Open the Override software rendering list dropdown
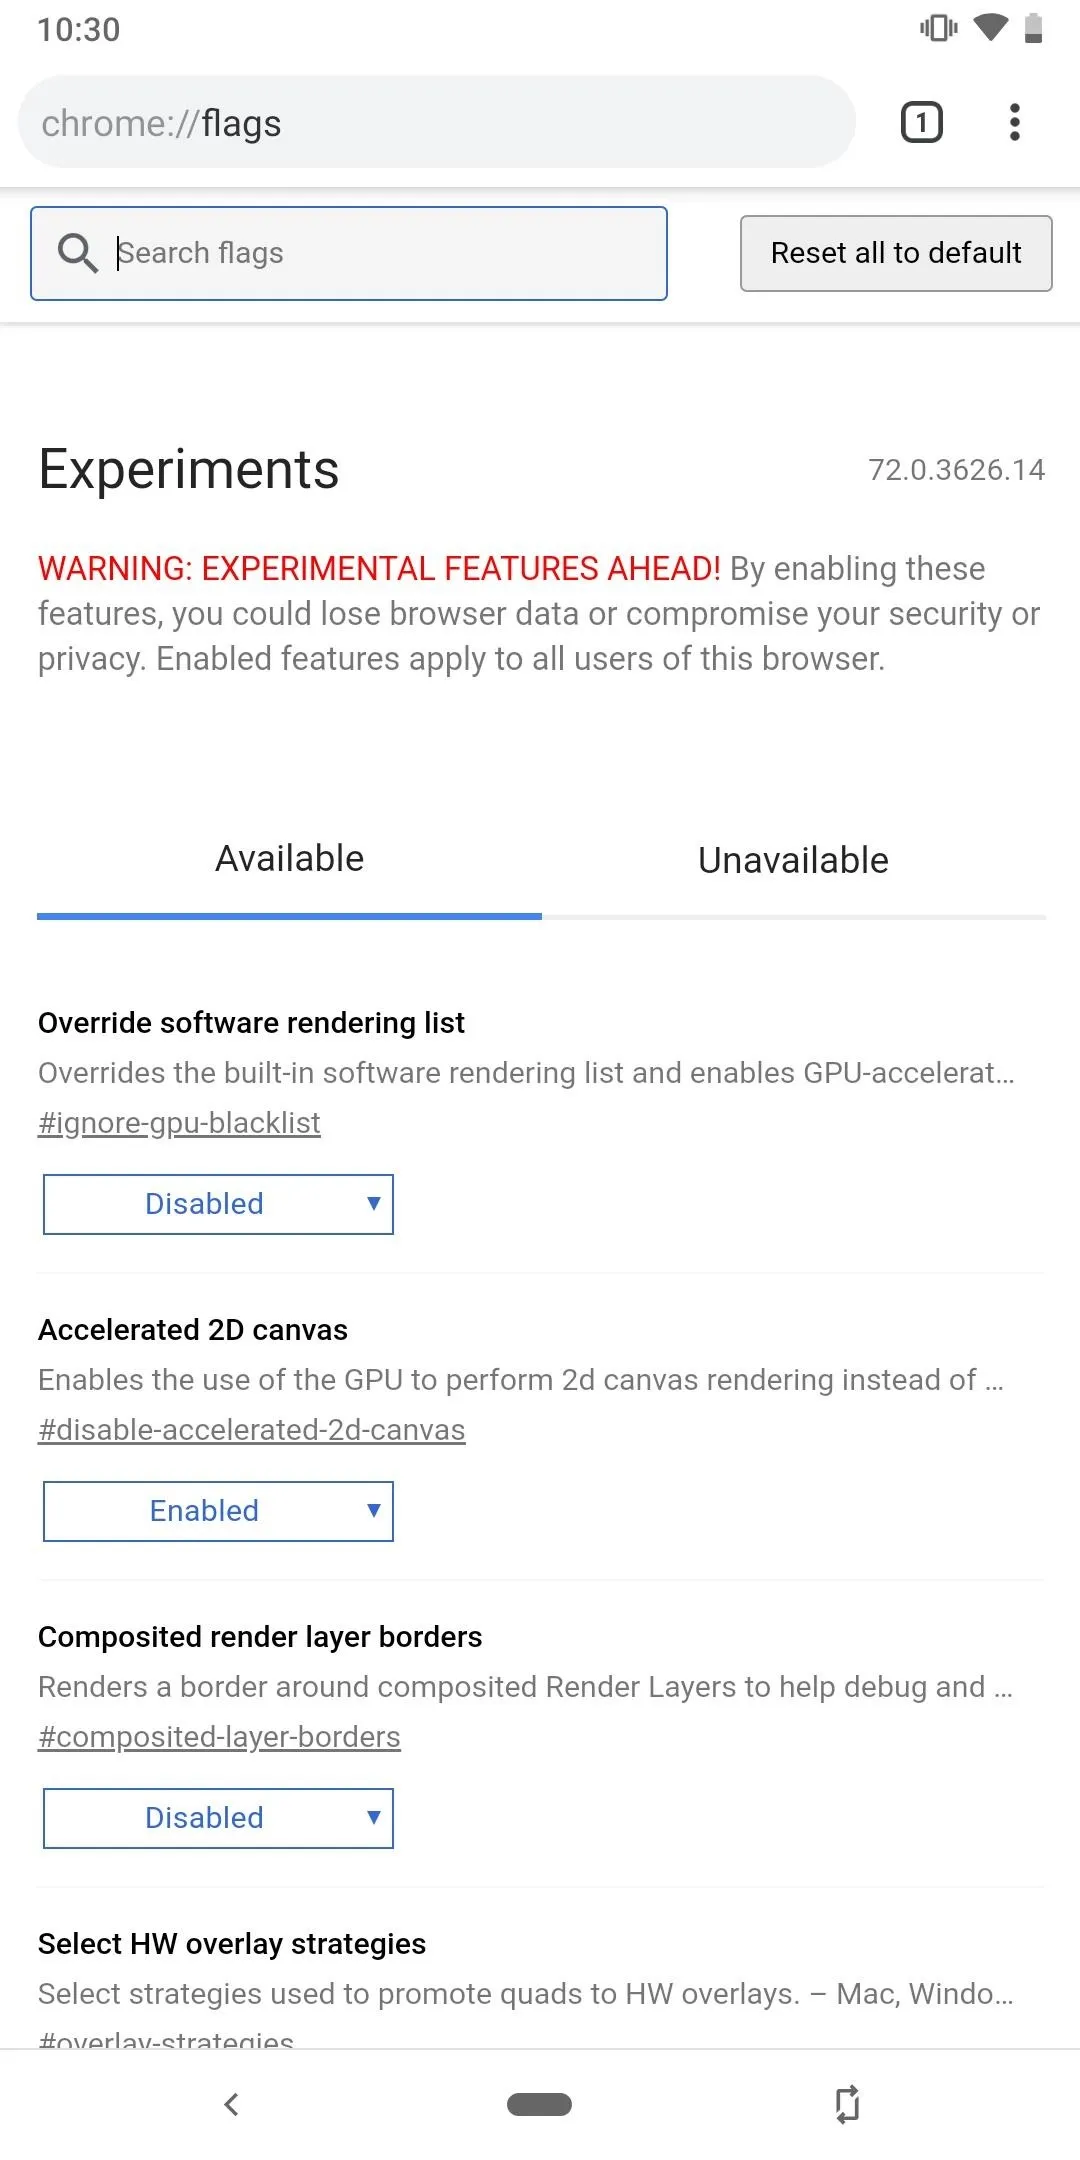Image resolution: width=1080 pixels, height=2160 pixels. click(218, 1204)
